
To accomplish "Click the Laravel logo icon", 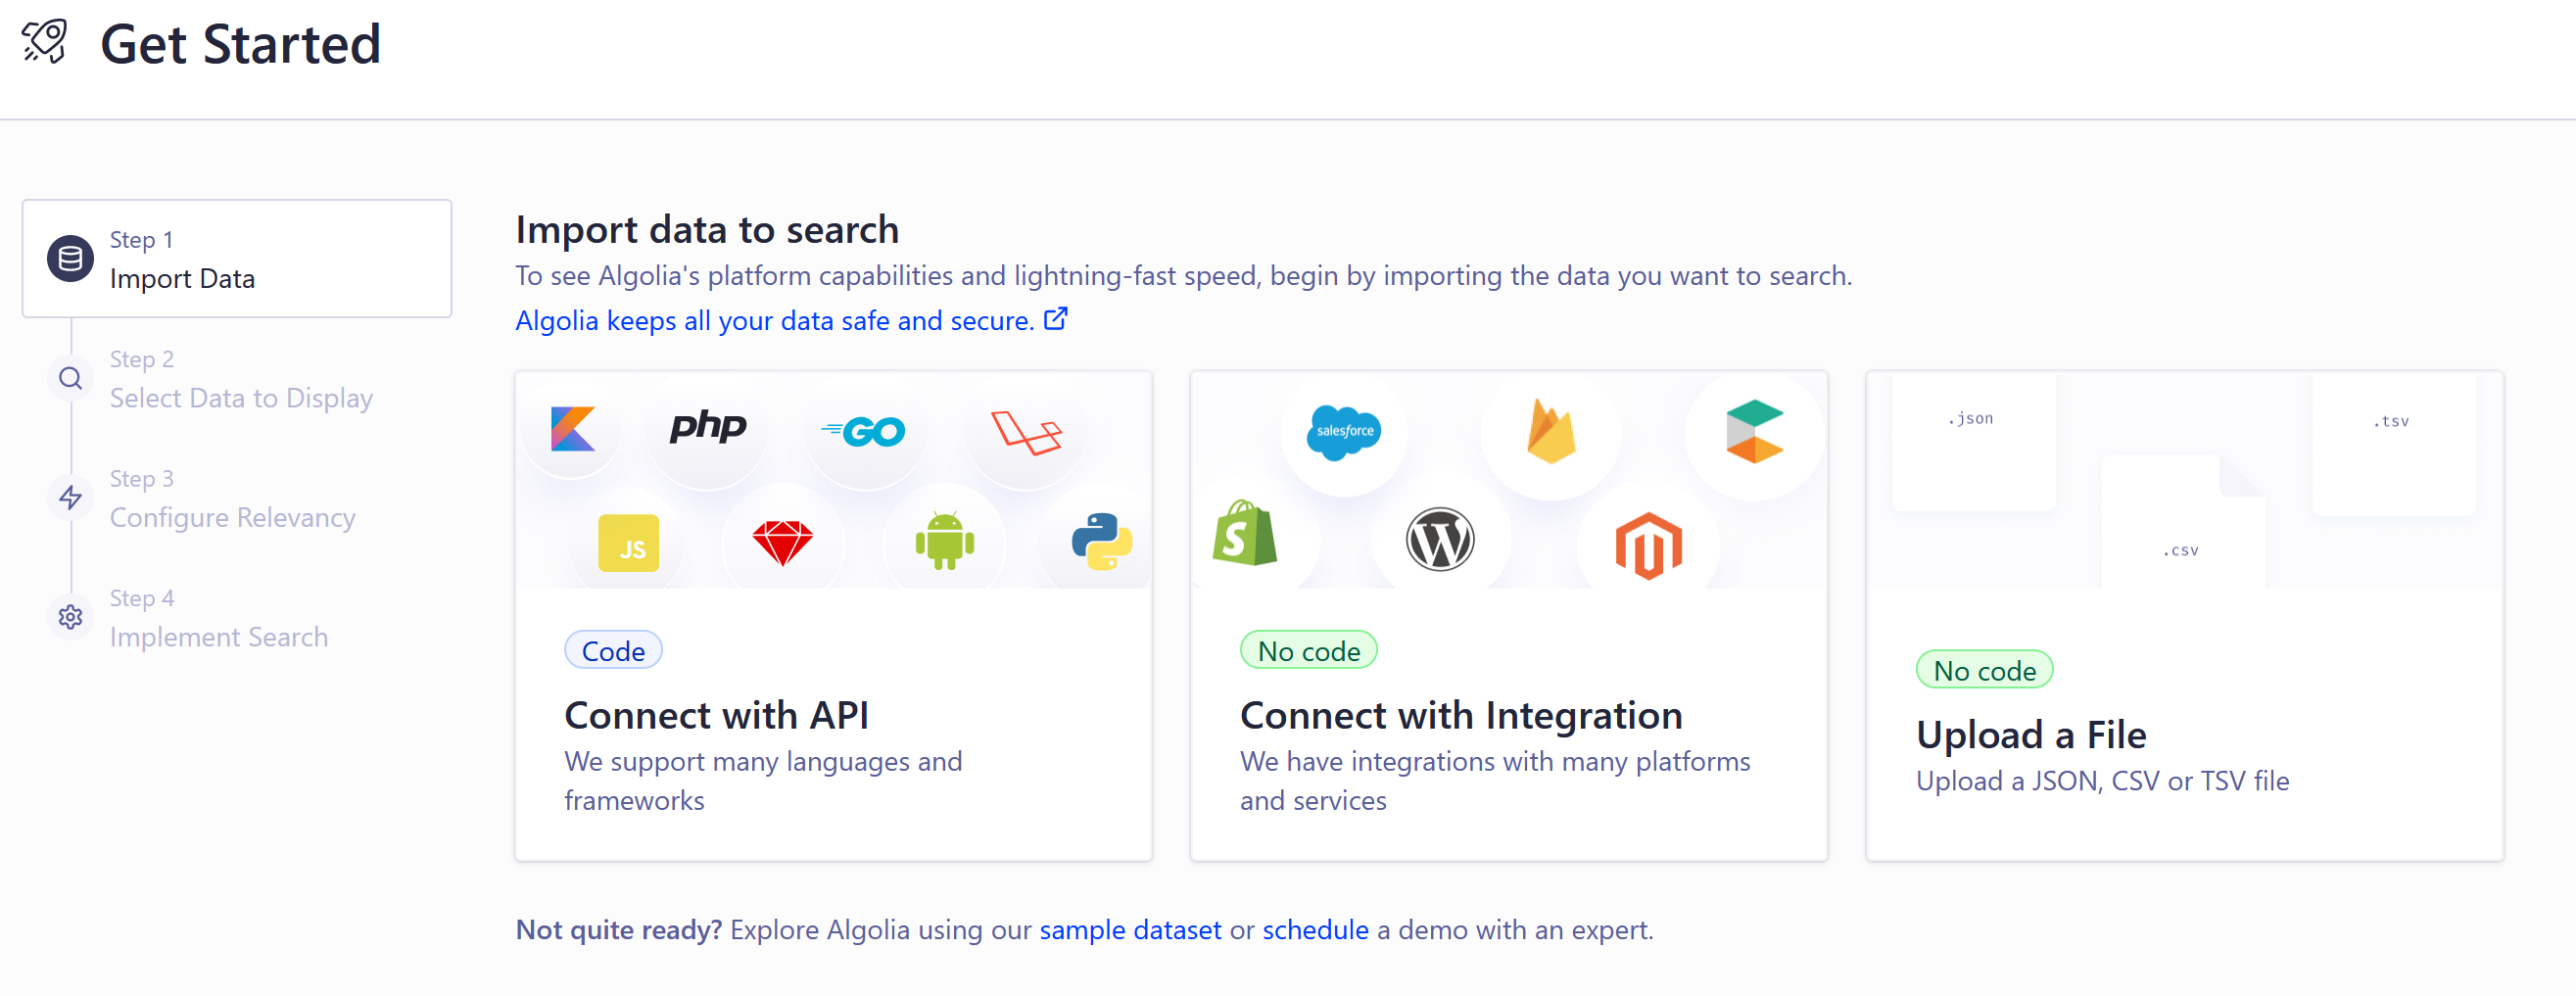I will click(1026, 433).
